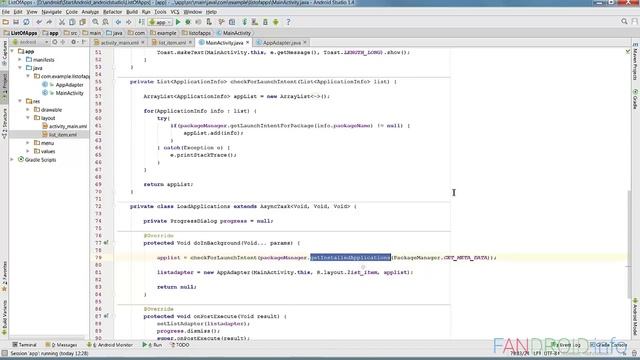Click Scroll from Source target icon
Screen dimensions: 640x360
(x=55, y=42)
